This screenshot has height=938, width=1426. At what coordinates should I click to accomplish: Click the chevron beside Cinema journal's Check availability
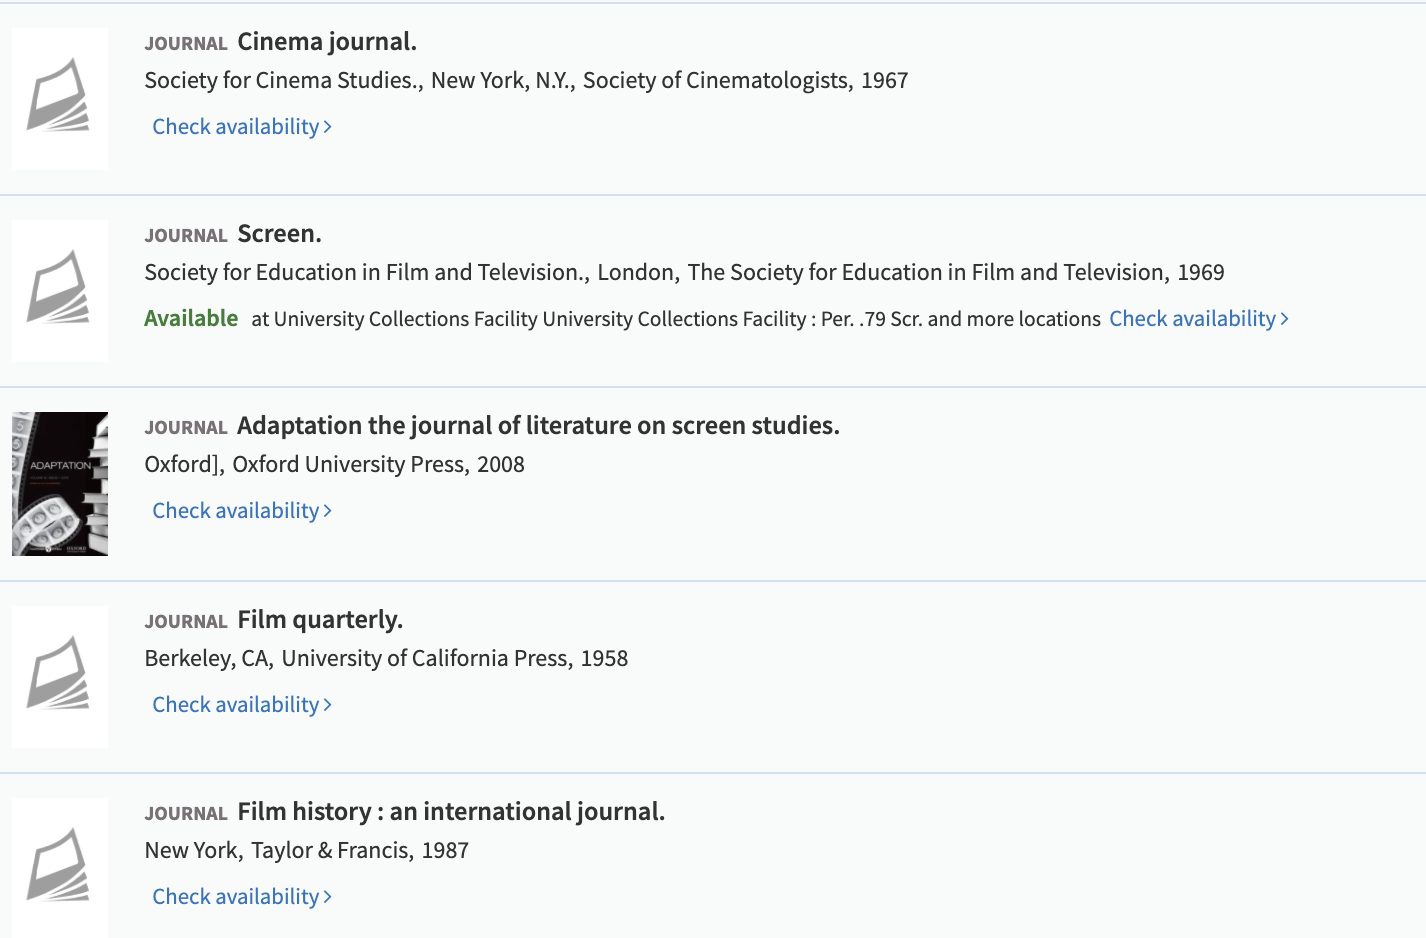328,127
